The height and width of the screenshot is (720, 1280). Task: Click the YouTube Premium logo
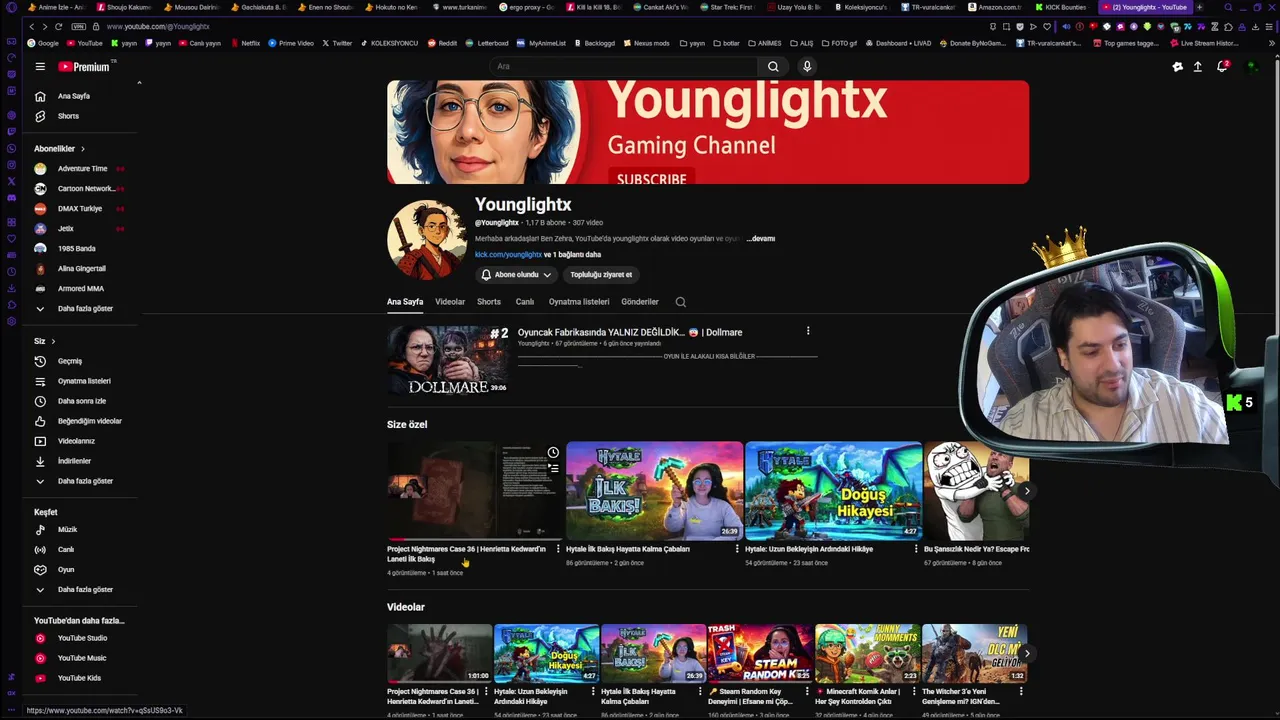[x=84, y=67]
